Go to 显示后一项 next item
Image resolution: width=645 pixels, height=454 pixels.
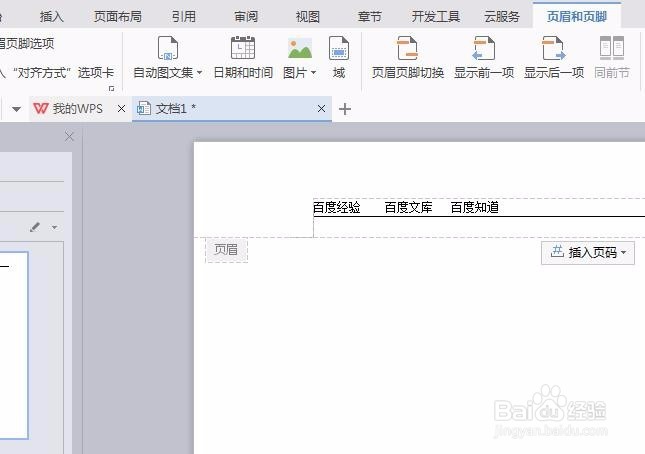(554, 58)
